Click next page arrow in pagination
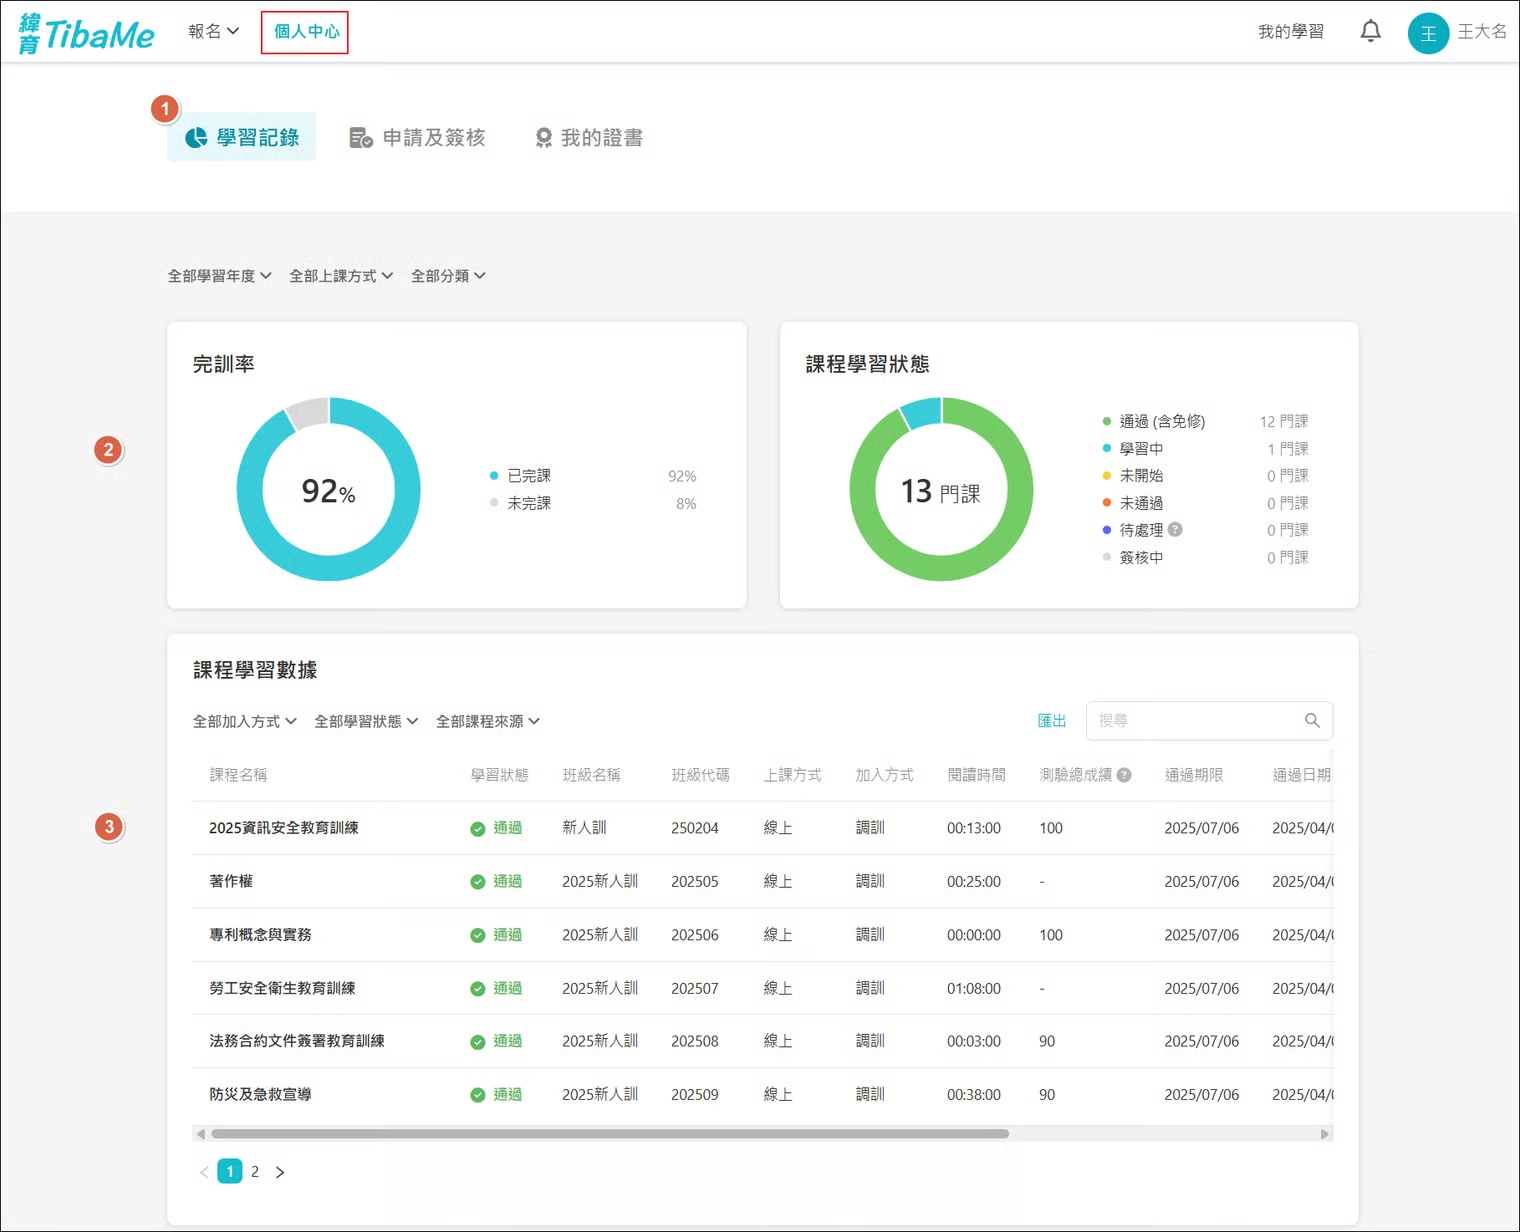1520x1232 pixels. point(280,1172)
